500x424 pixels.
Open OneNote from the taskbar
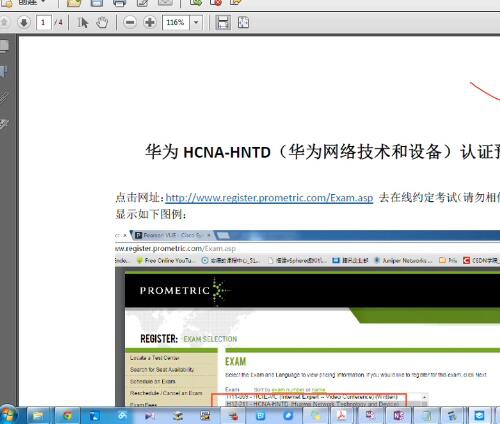pyautogui.click(x=399, y=416)
